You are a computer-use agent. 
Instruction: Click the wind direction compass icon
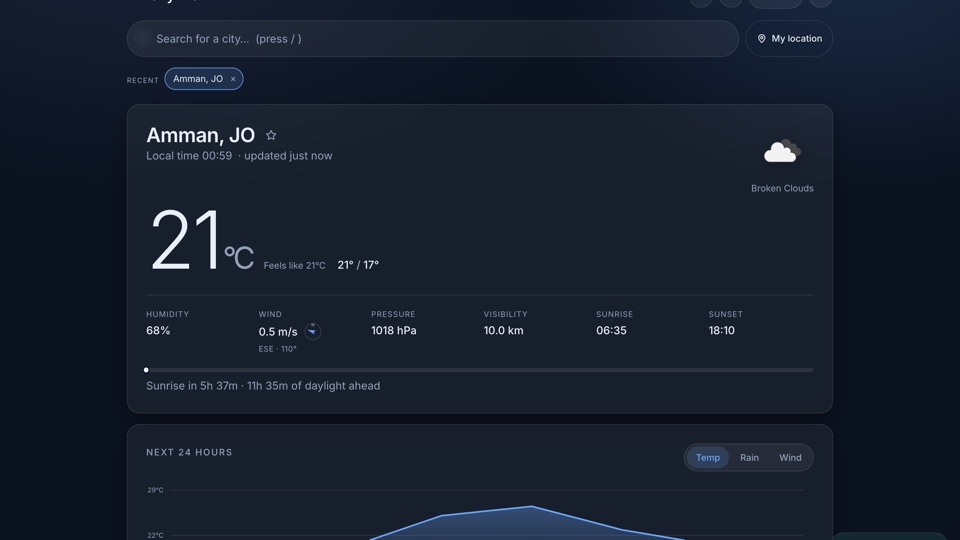pyautogui.click(x=312, y=331)
